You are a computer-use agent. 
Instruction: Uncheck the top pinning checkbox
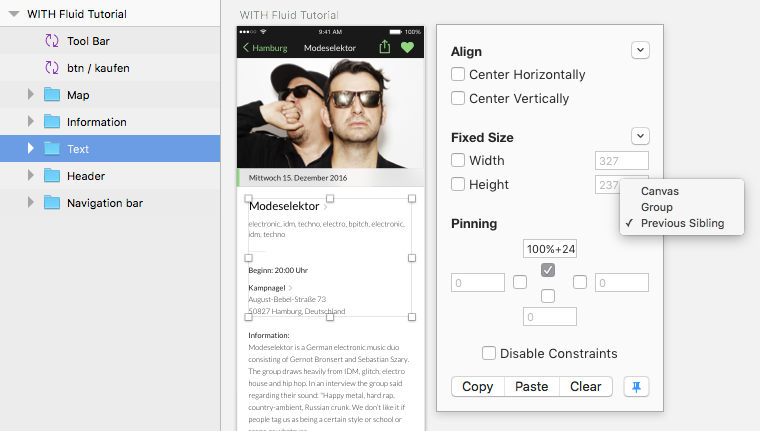[548, 270]
